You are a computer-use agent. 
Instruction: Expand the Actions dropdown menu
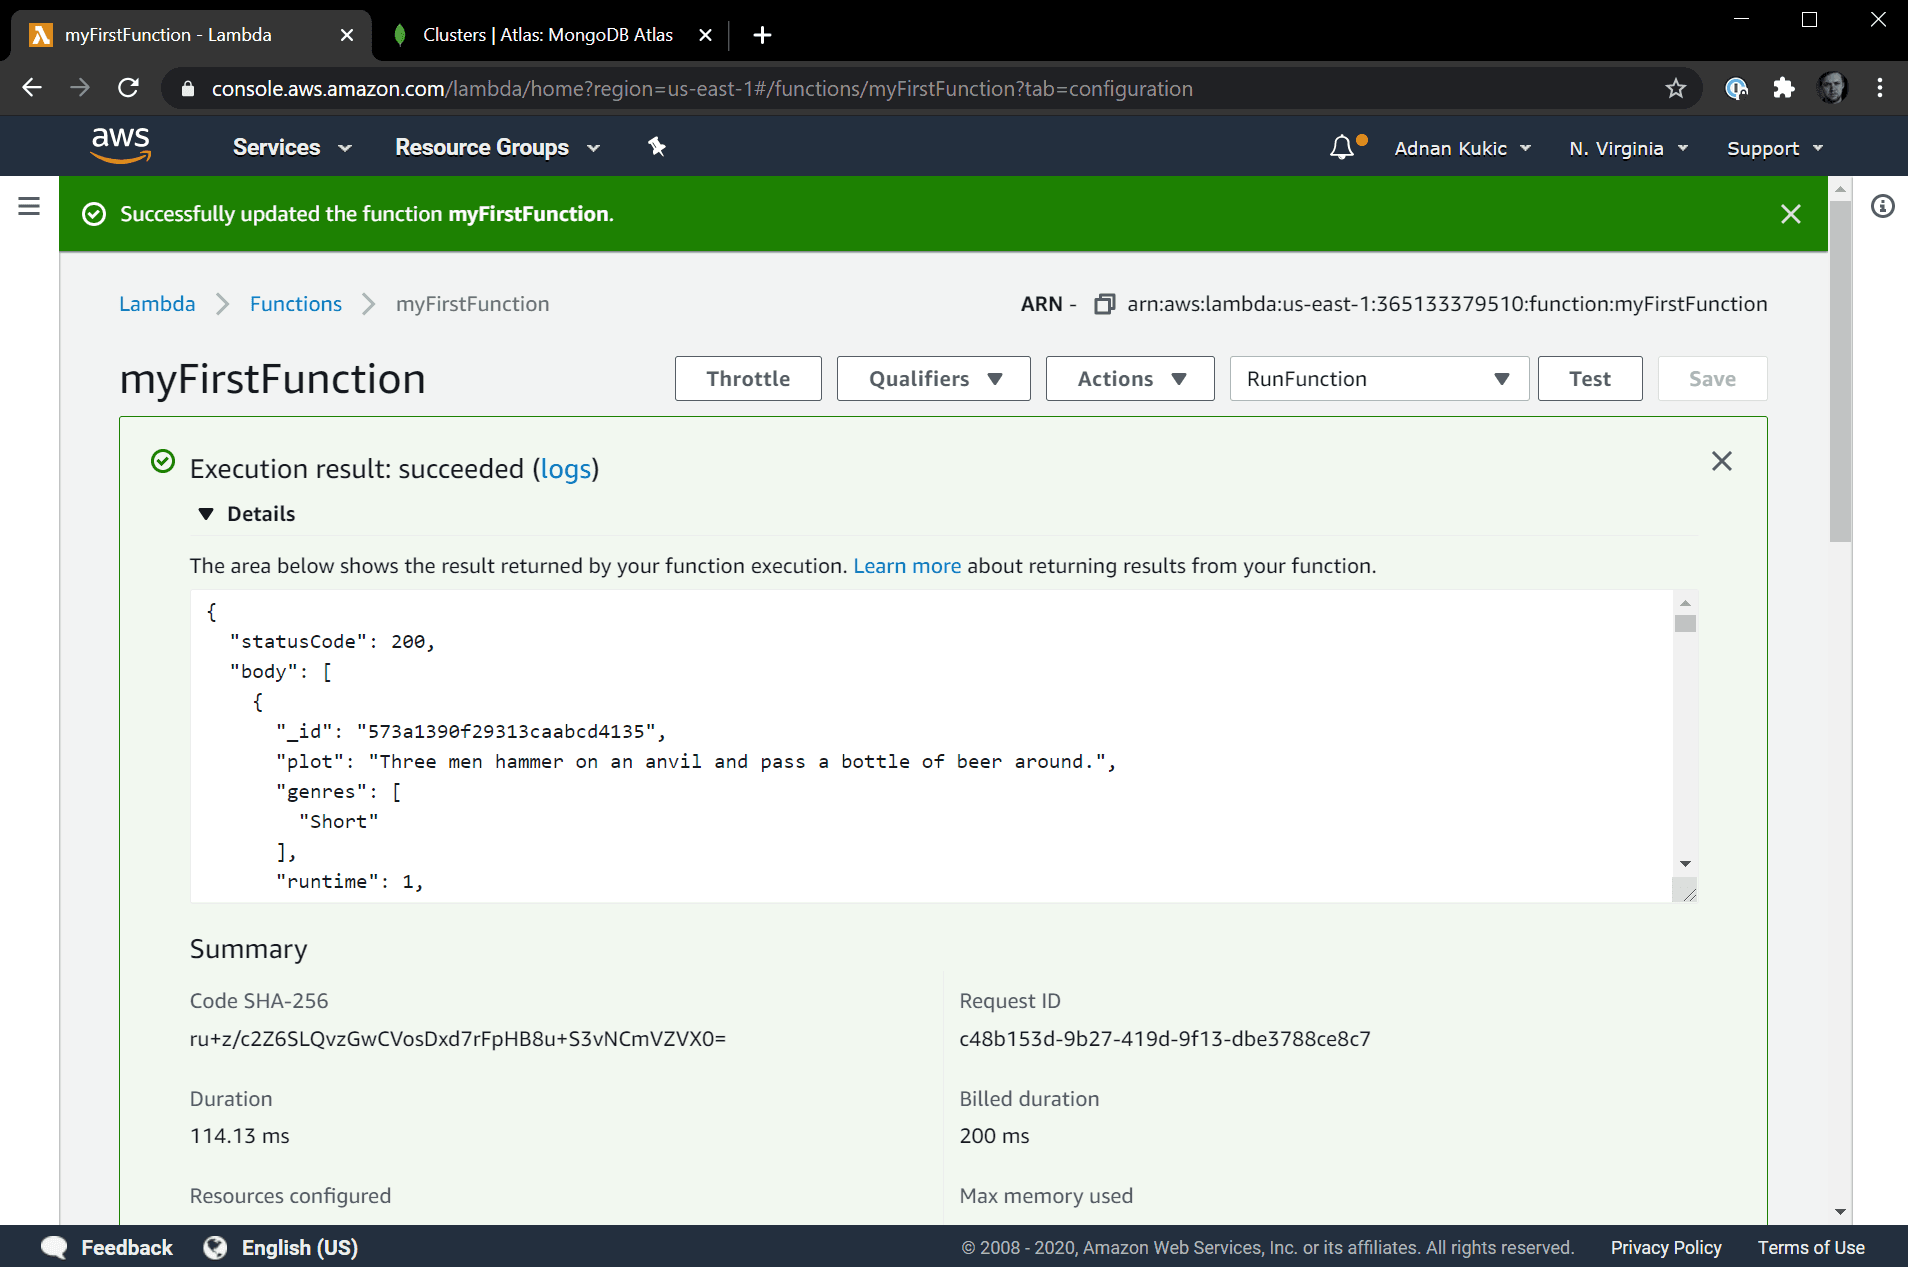coord(1129,379)
